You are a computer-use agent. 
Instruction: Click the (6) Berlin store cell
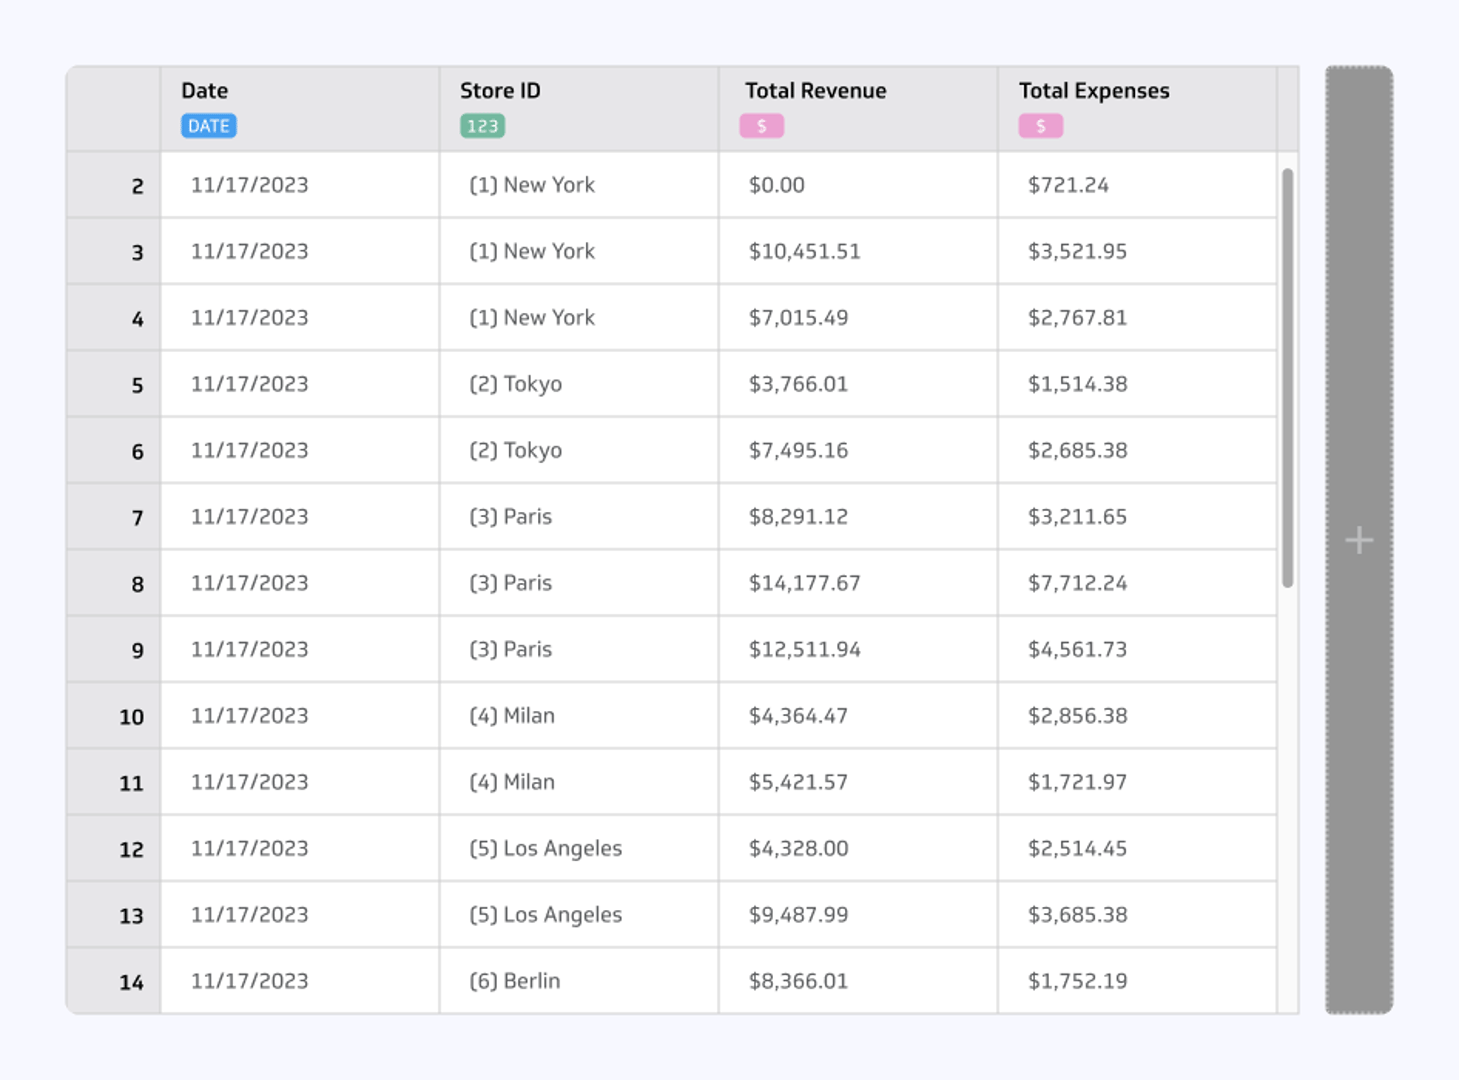(579, 981)
